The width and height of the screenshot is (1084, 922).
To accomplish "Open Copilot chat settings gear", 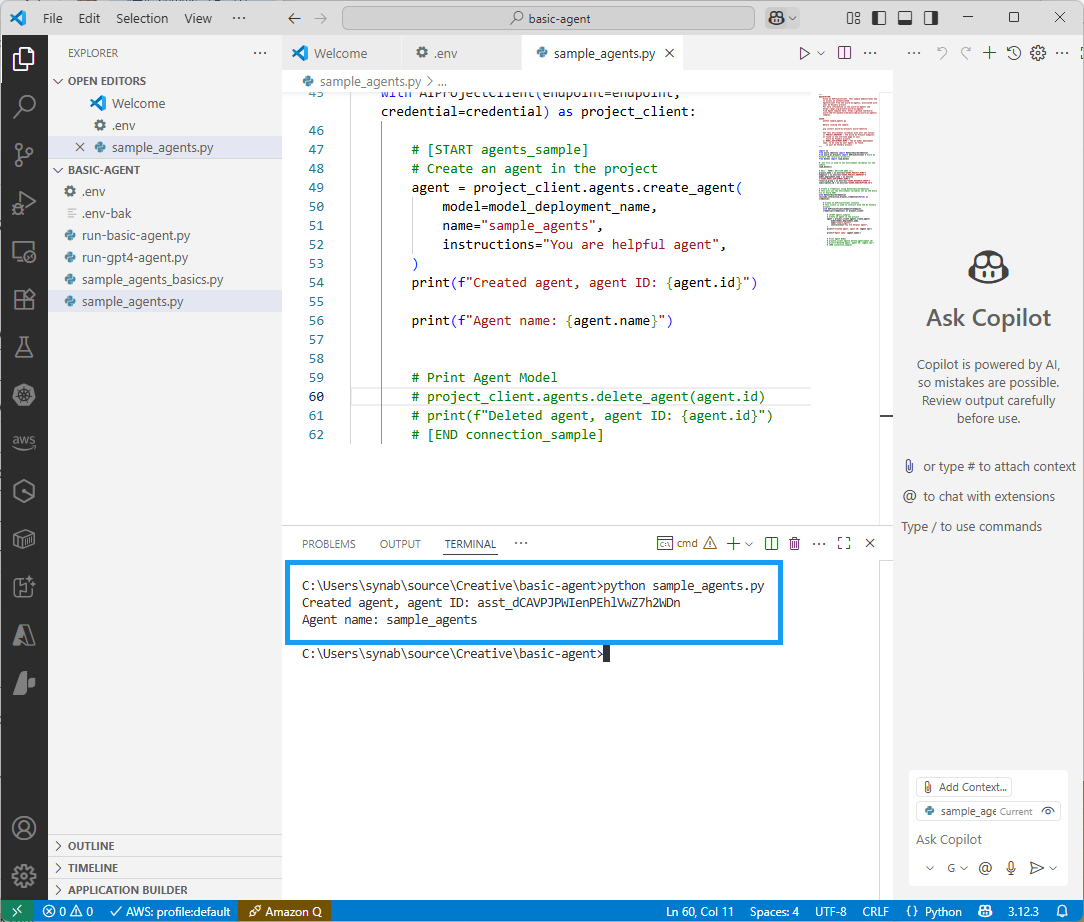I will pyautogui.click(x=1038, y=53).
